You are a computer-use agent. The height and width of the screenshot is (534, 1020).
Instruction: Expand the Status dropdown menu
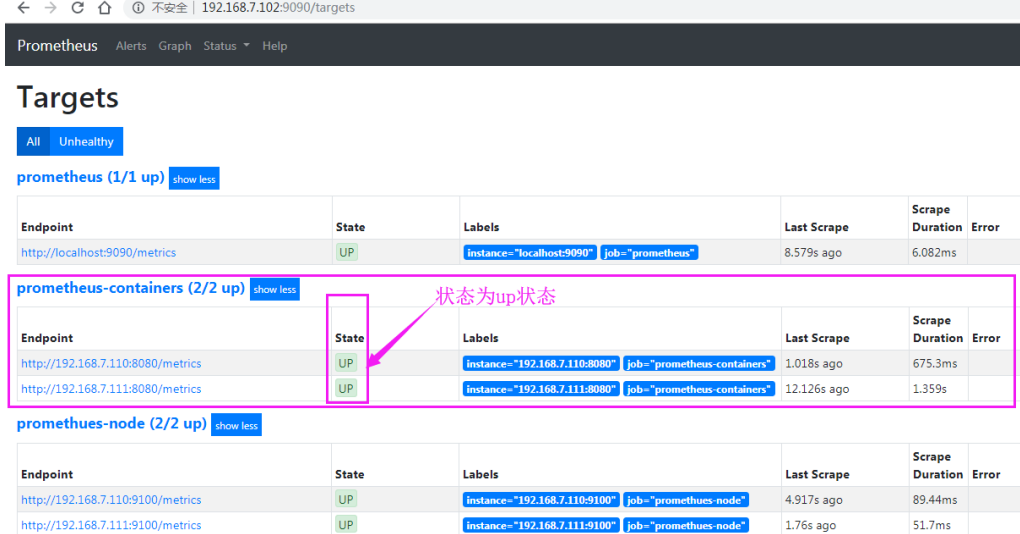[x=226, y=46]
